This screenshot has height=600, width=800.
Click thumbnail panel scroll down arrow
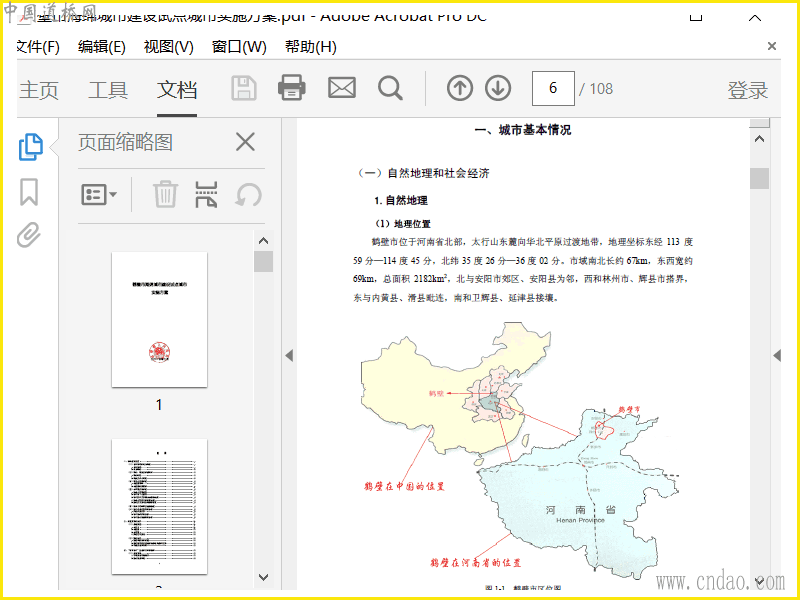click(263, 577)
